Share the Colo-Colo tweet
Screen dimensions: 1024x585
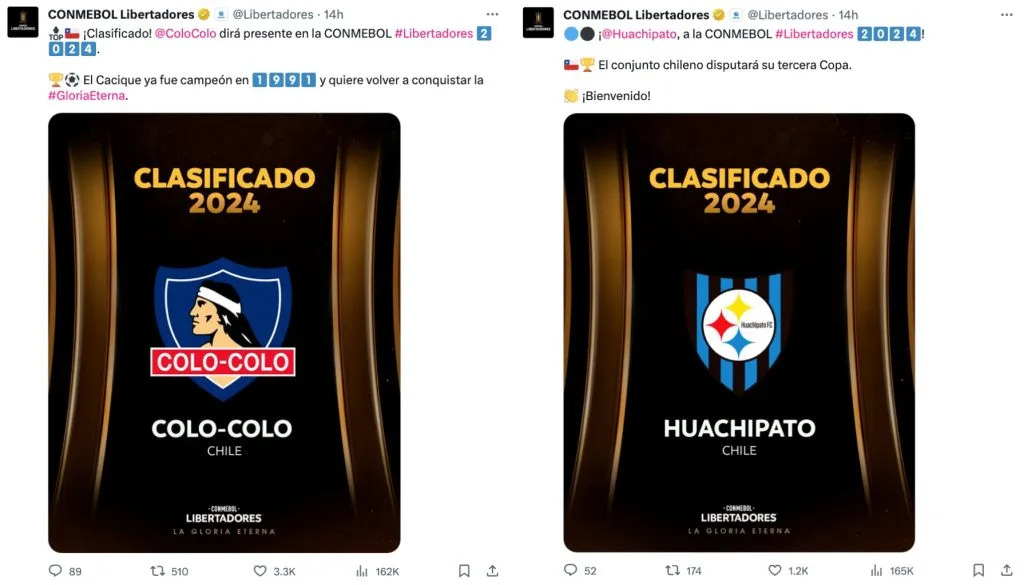tap(492, 571)
